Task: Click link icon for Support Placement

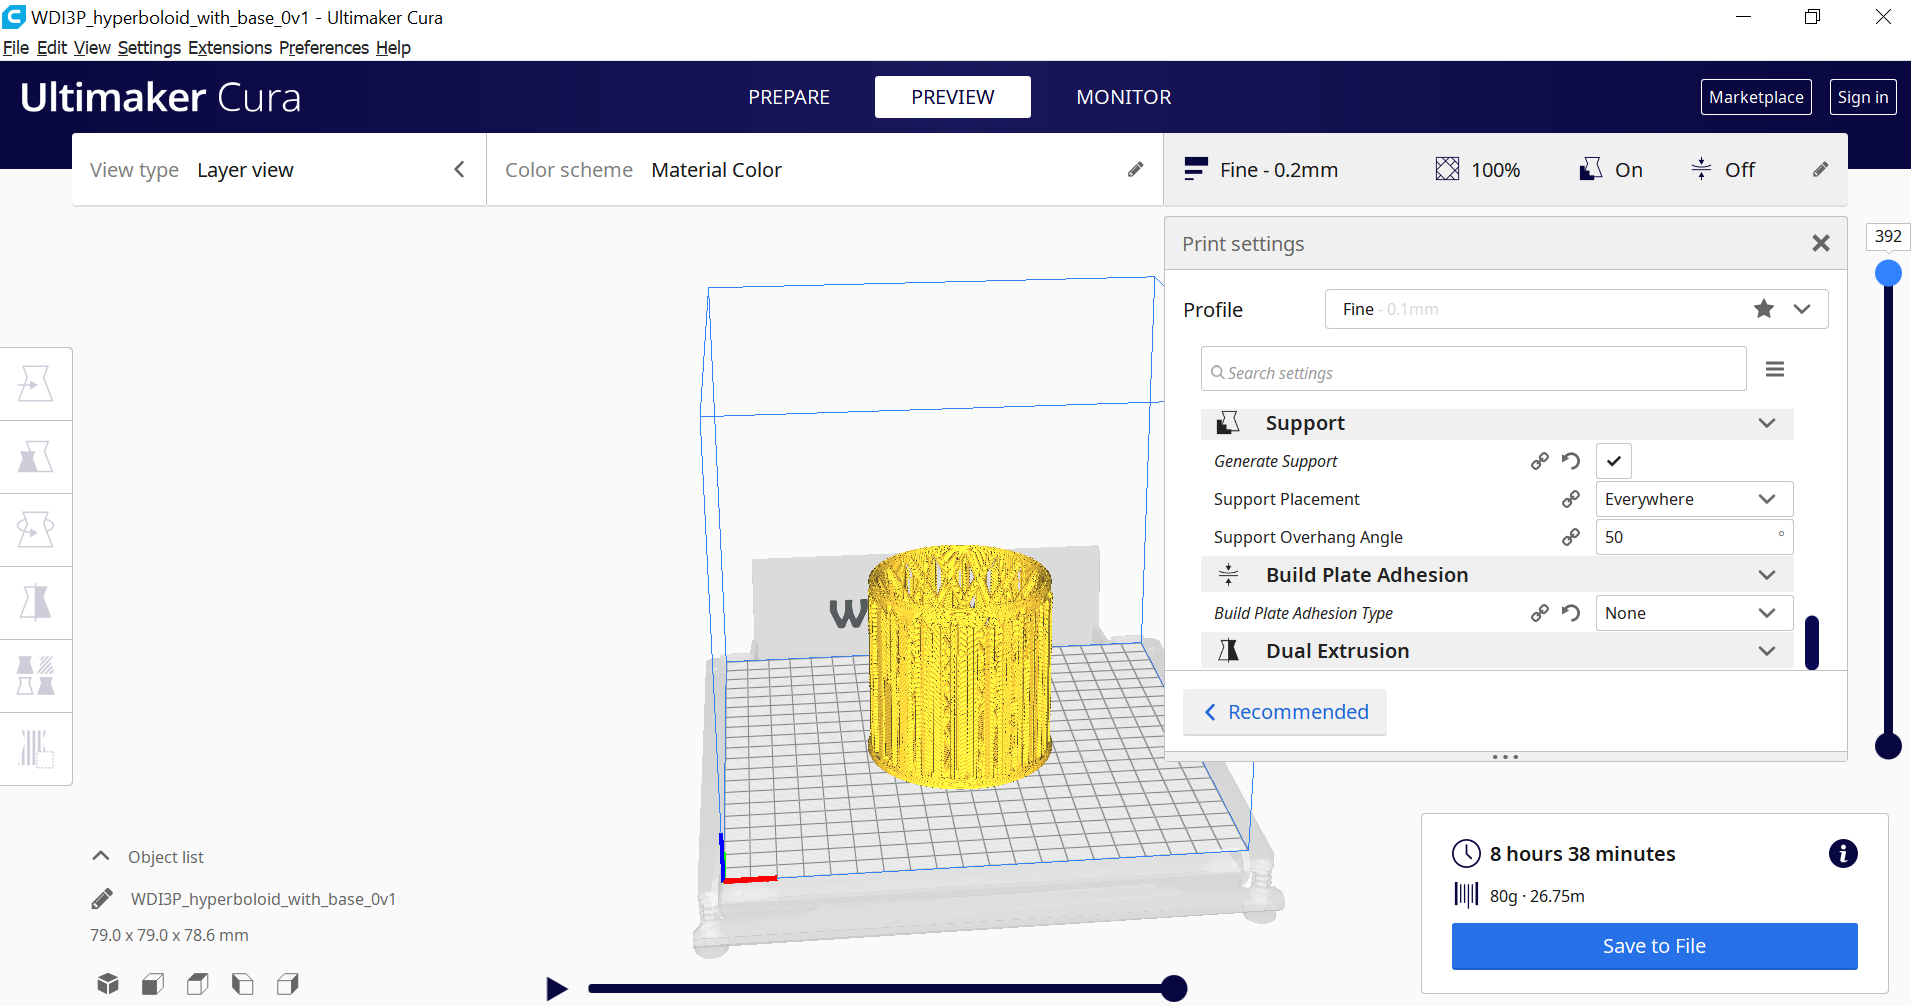Action: (1571, 499)
